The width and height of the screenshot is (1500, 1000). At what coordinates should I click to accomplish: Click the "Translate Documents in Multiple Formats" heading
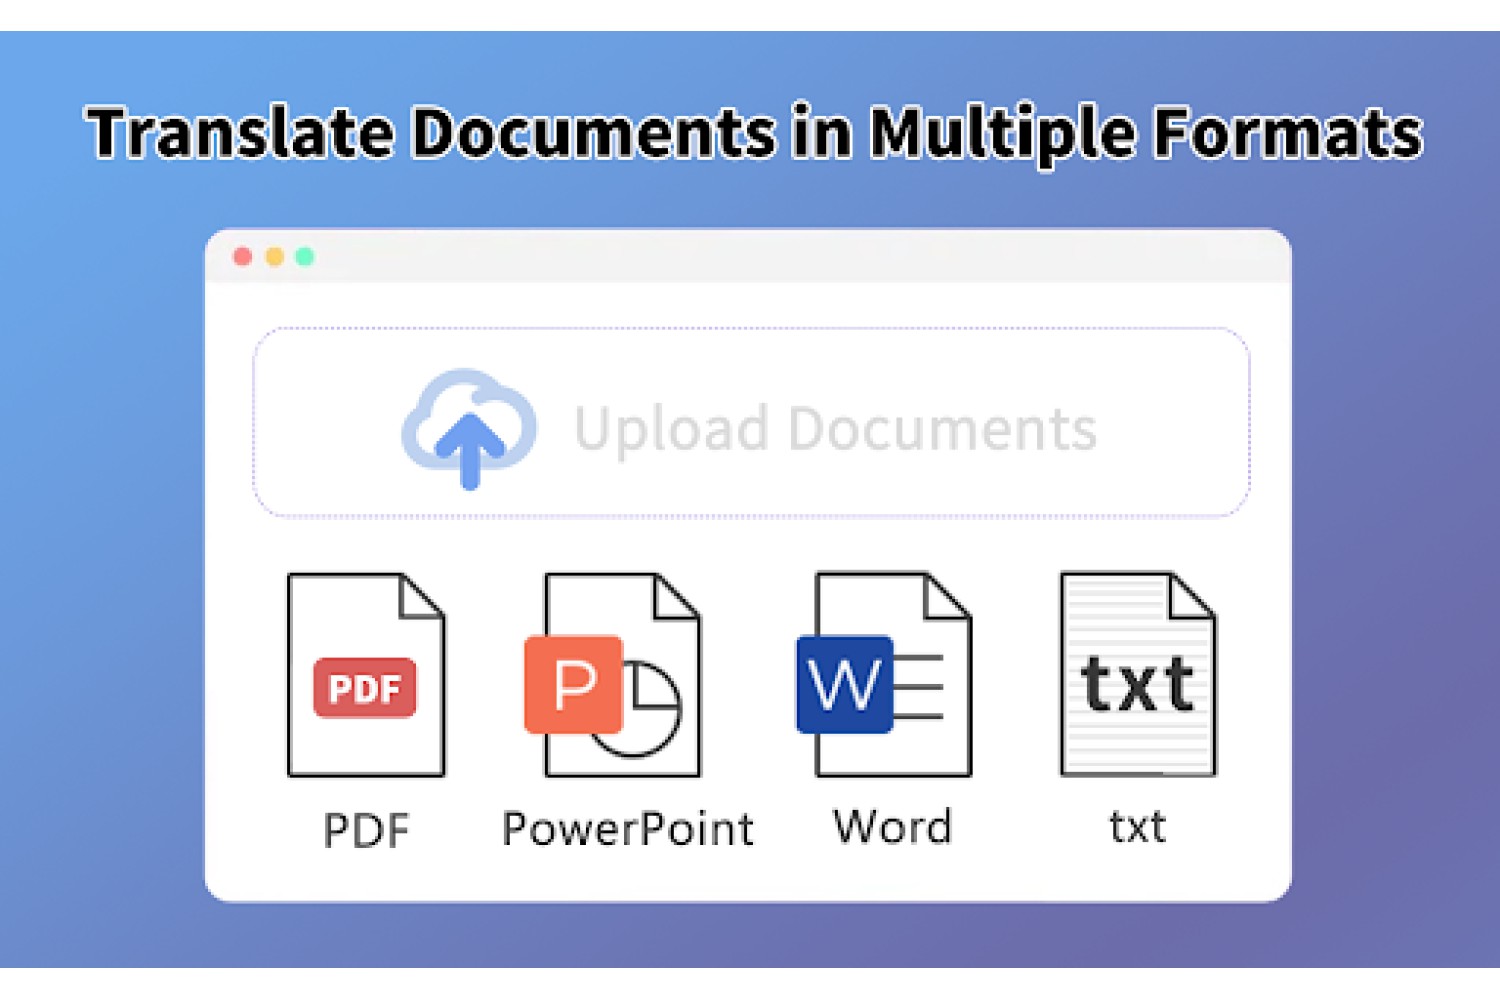[x=755, y=133]
